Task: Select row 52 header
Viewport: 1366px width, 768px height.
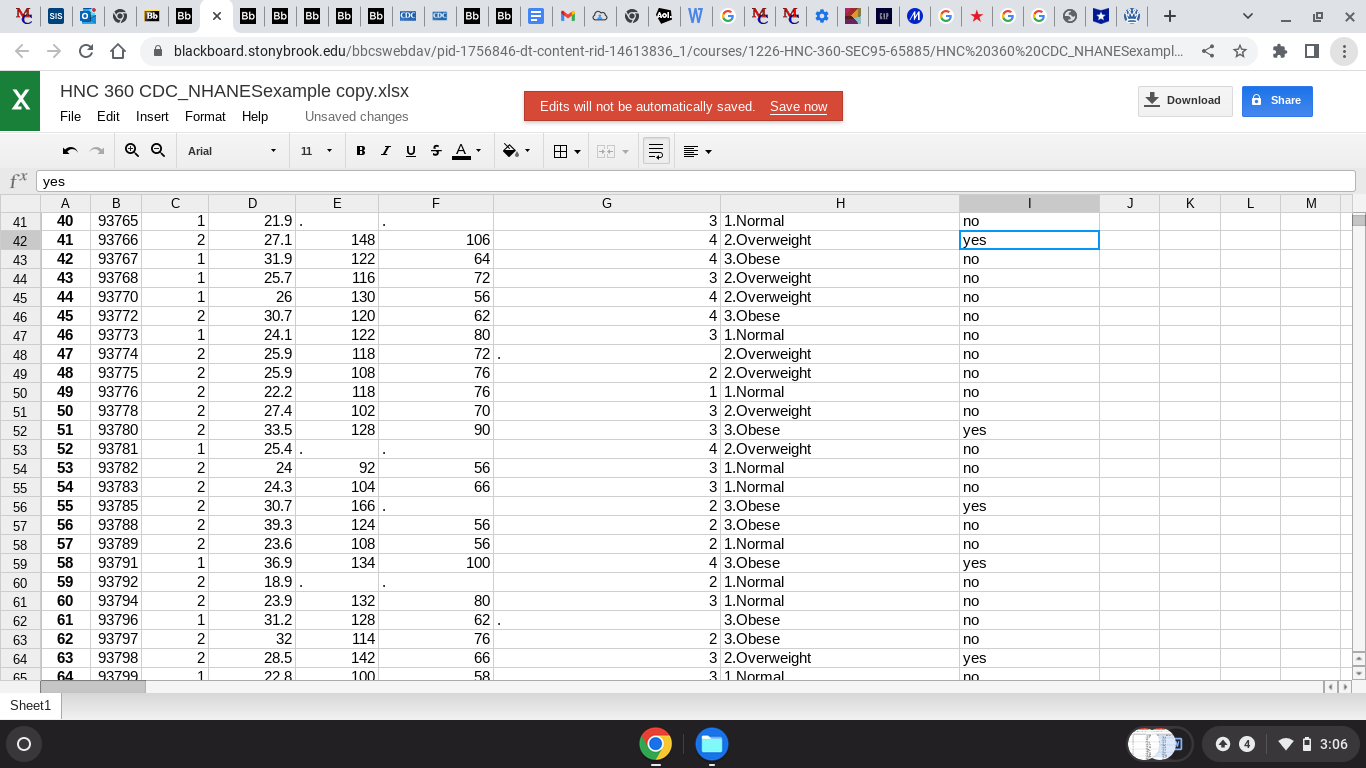Action: pyautogui.click(x=20, y=431)
